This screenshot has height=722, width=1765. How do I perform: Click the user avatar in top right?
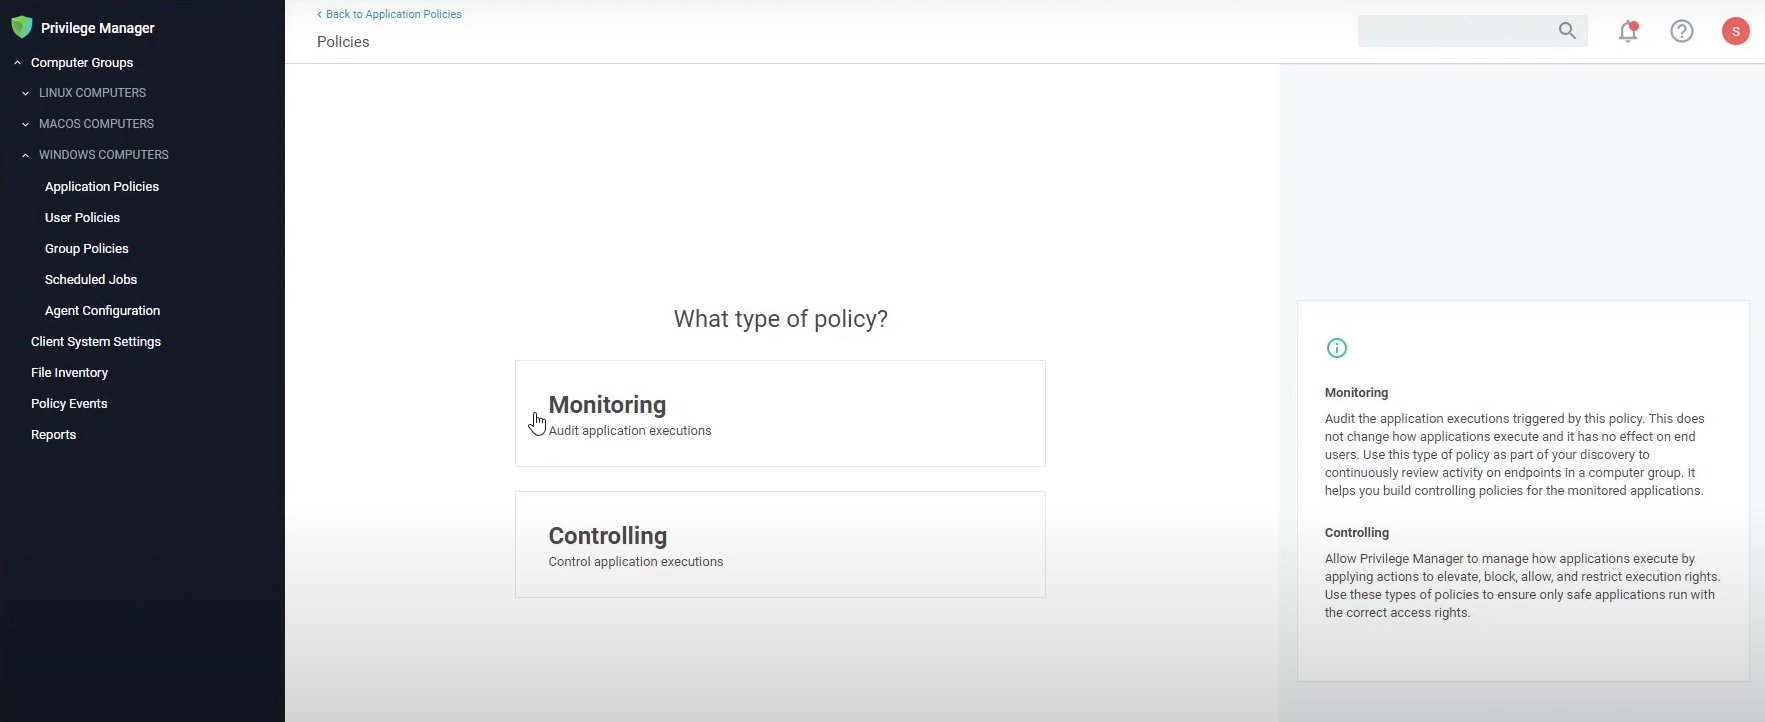[x=1735, y=31]
